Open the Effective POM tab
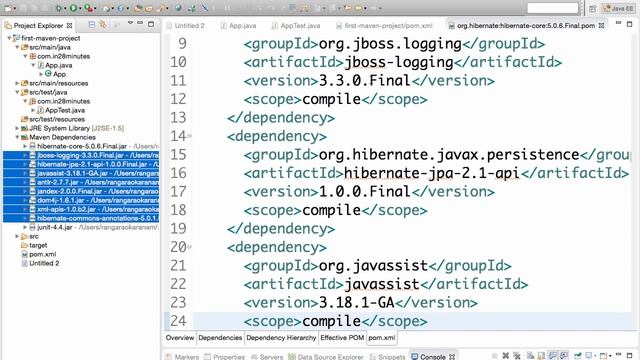Screen dimensions: 640x360 click(x=342, y=338)
